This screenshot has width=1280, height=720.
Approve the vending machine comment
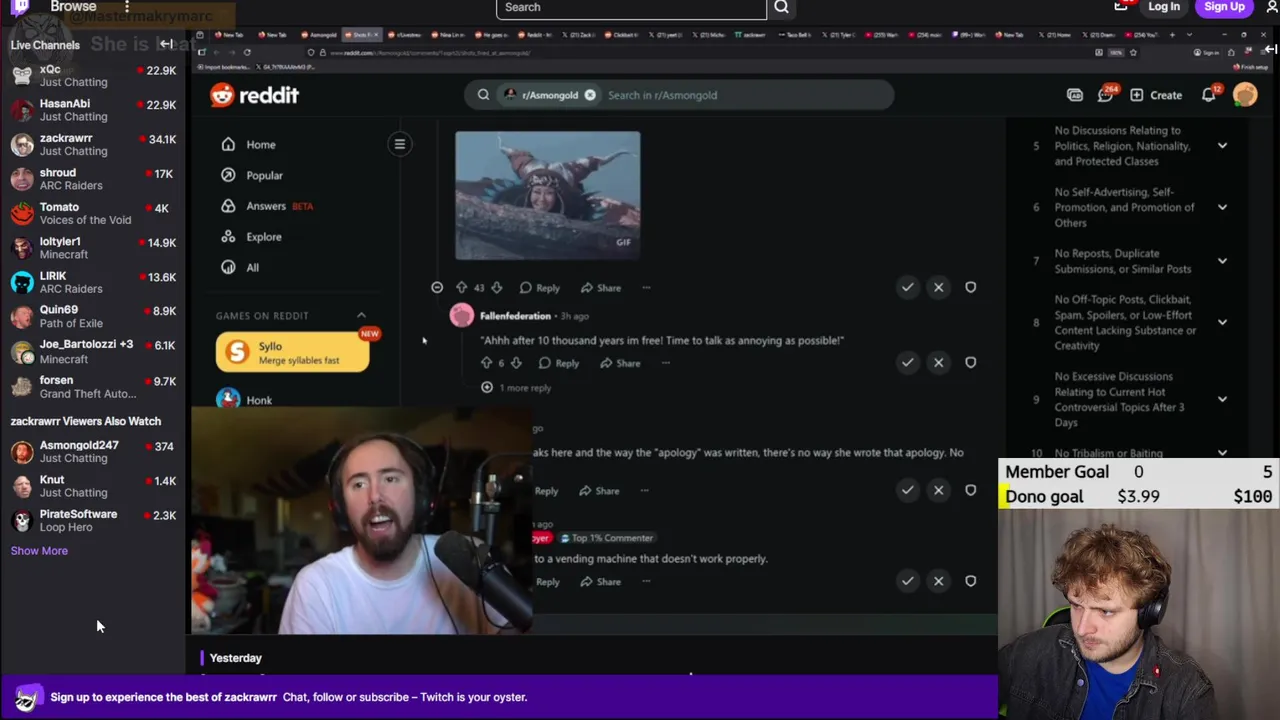907,581
